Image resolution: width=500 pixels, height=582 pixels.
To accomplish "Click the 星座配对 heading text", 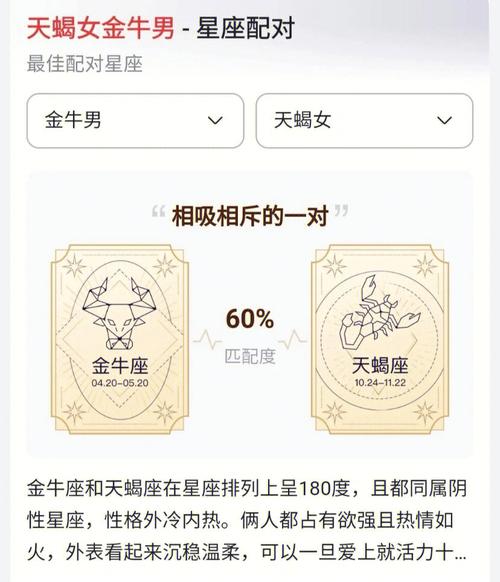I will tap(245, 29).
